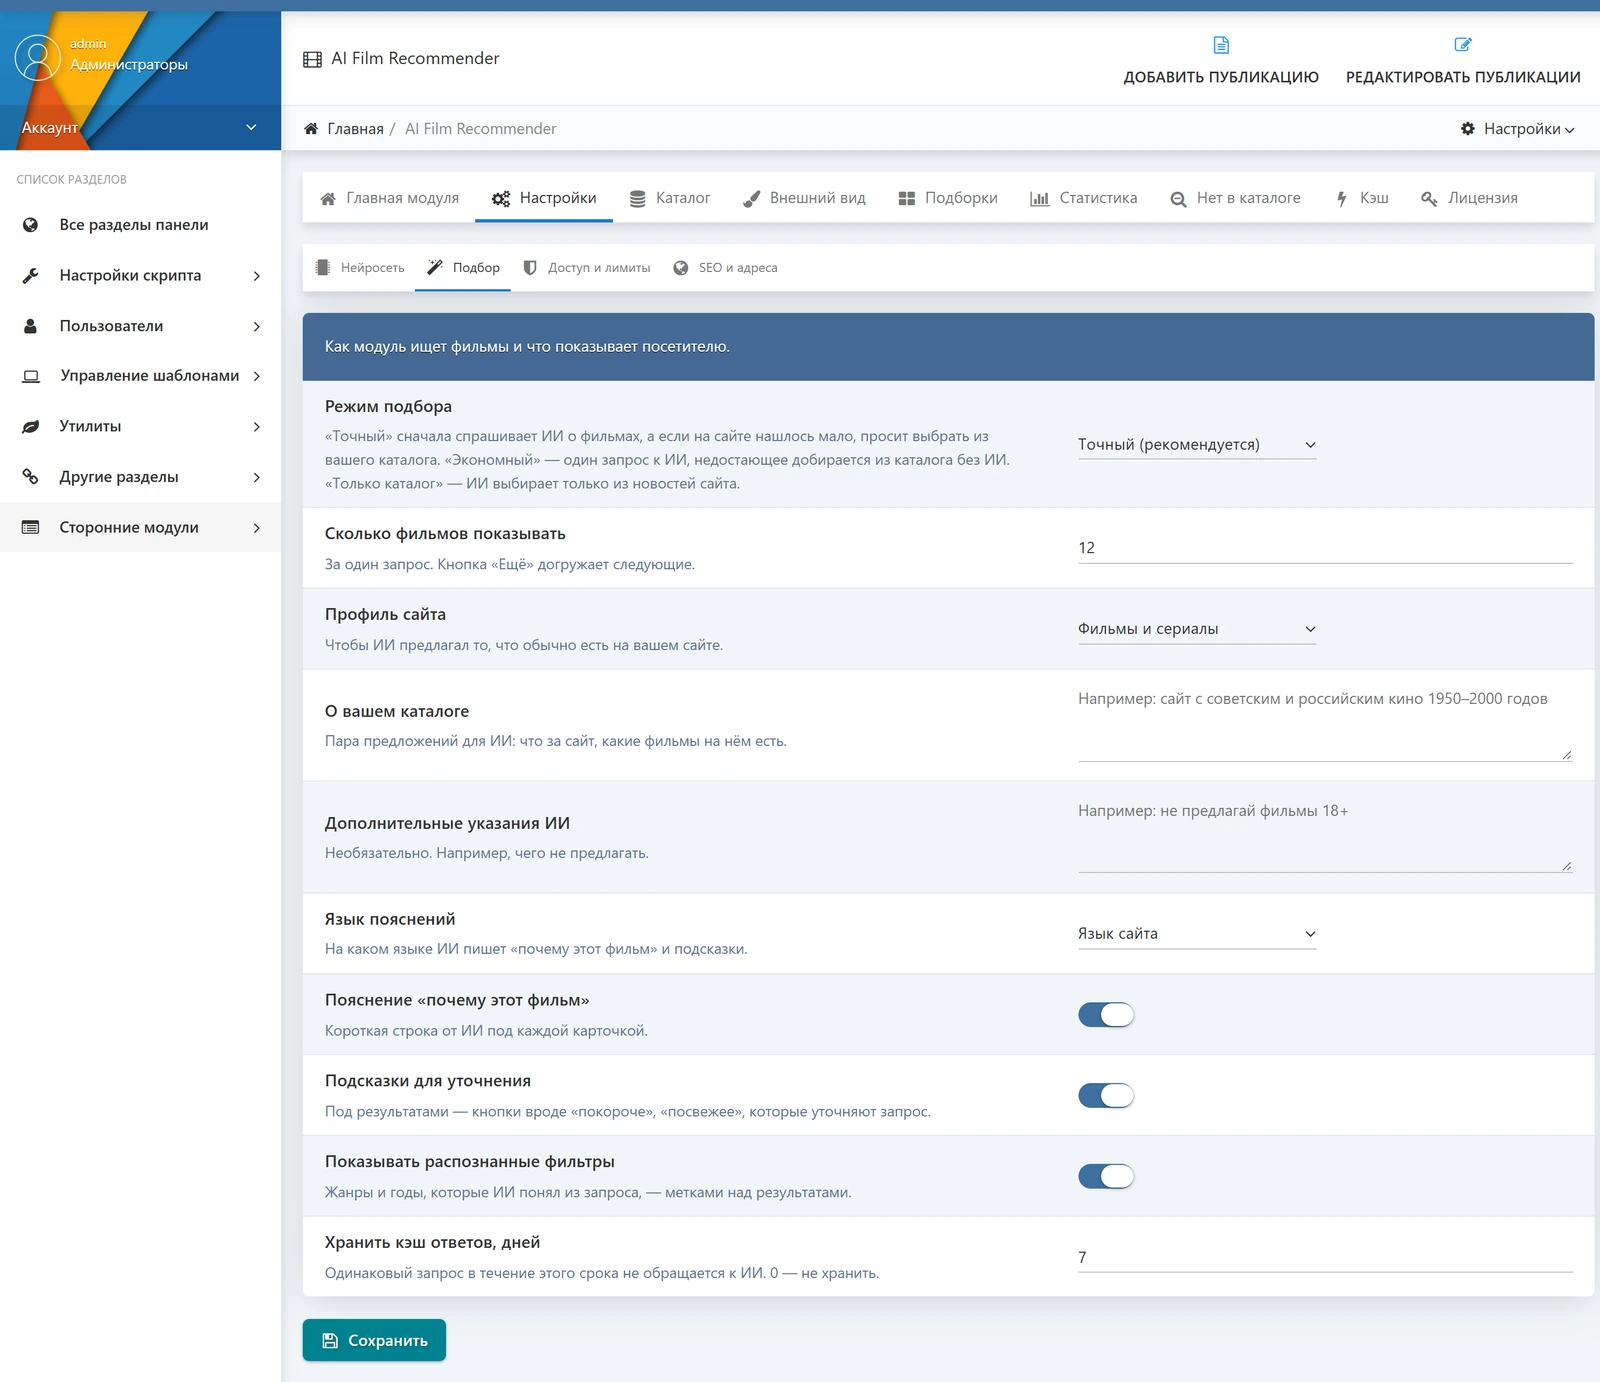
Task: Open the Язык пояснений dropdown
Action: click(1197, 934)
